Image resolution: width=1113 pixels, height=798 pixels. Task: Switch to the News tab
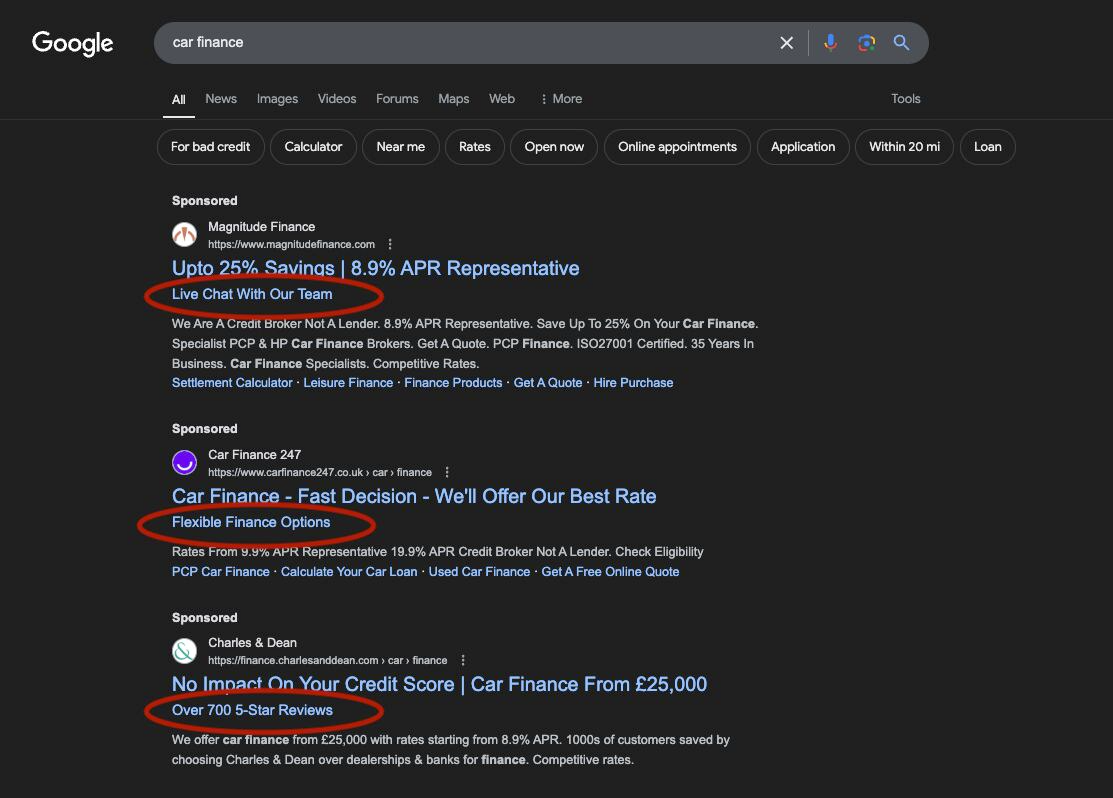(x=221, y=99)
